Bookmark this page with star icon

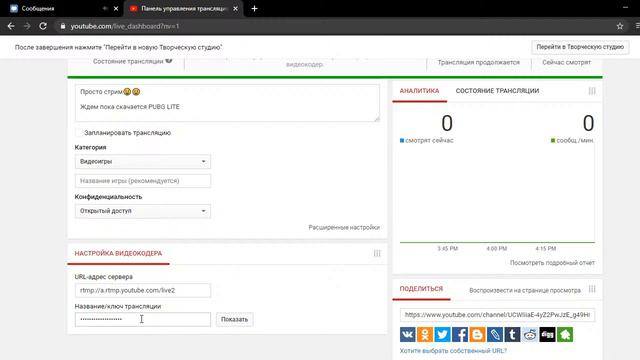coord(620,26)
